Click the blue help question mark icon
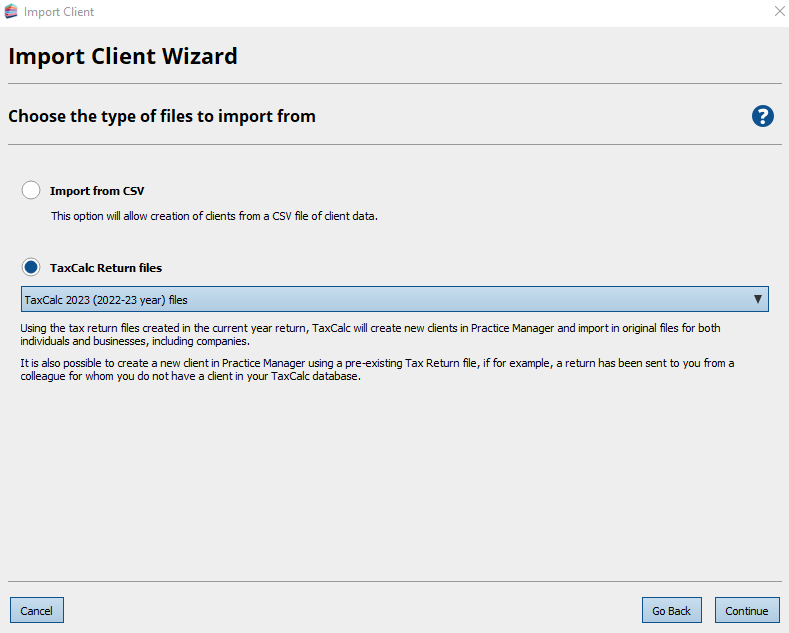The height and width of the screenshot is (633, 789). coord(762,116)
